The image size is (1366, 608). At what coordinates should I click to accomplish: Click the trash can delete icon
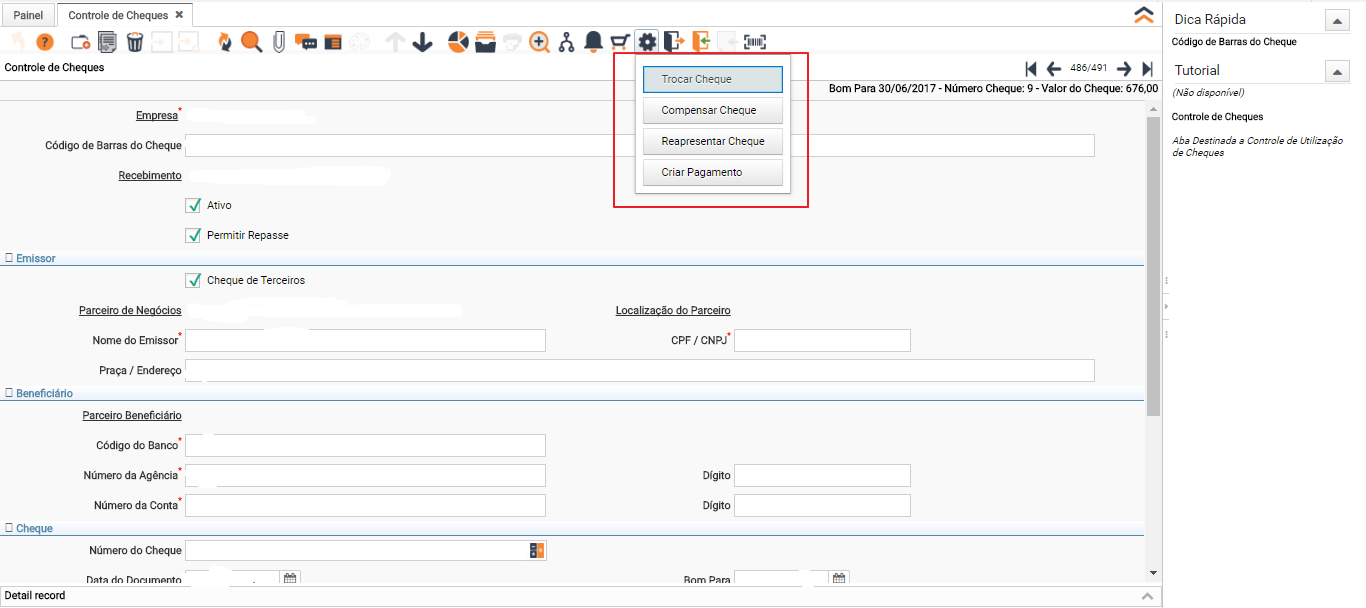pos(135,42)
